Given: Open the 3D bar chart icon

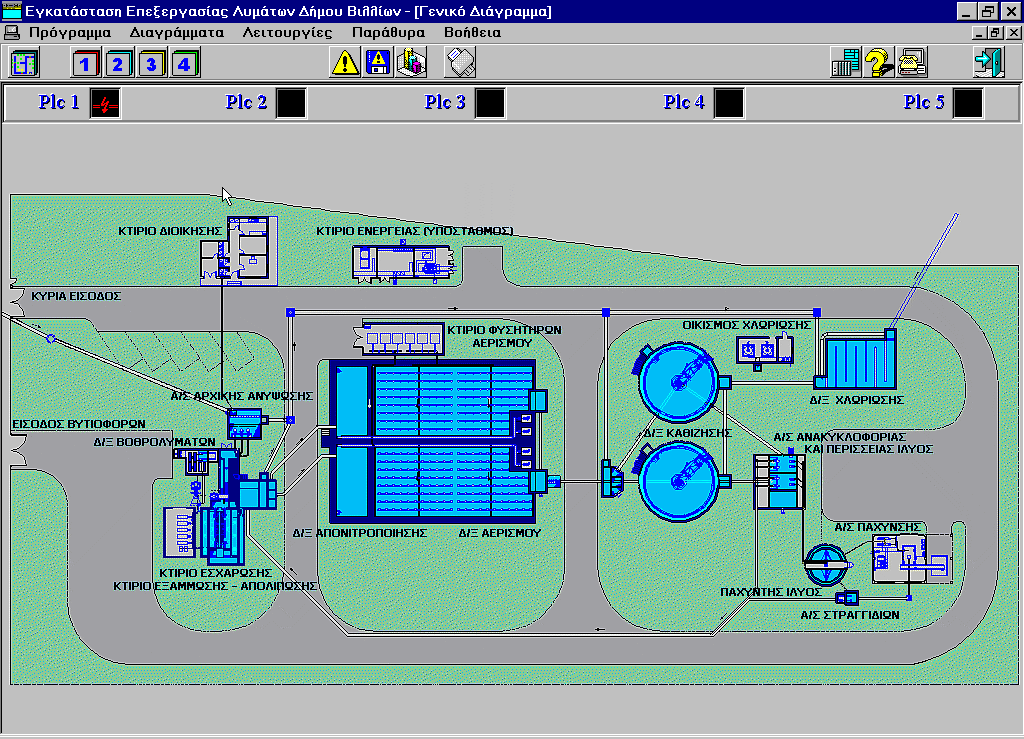Looking at the screenshot, I should point(411,63).
